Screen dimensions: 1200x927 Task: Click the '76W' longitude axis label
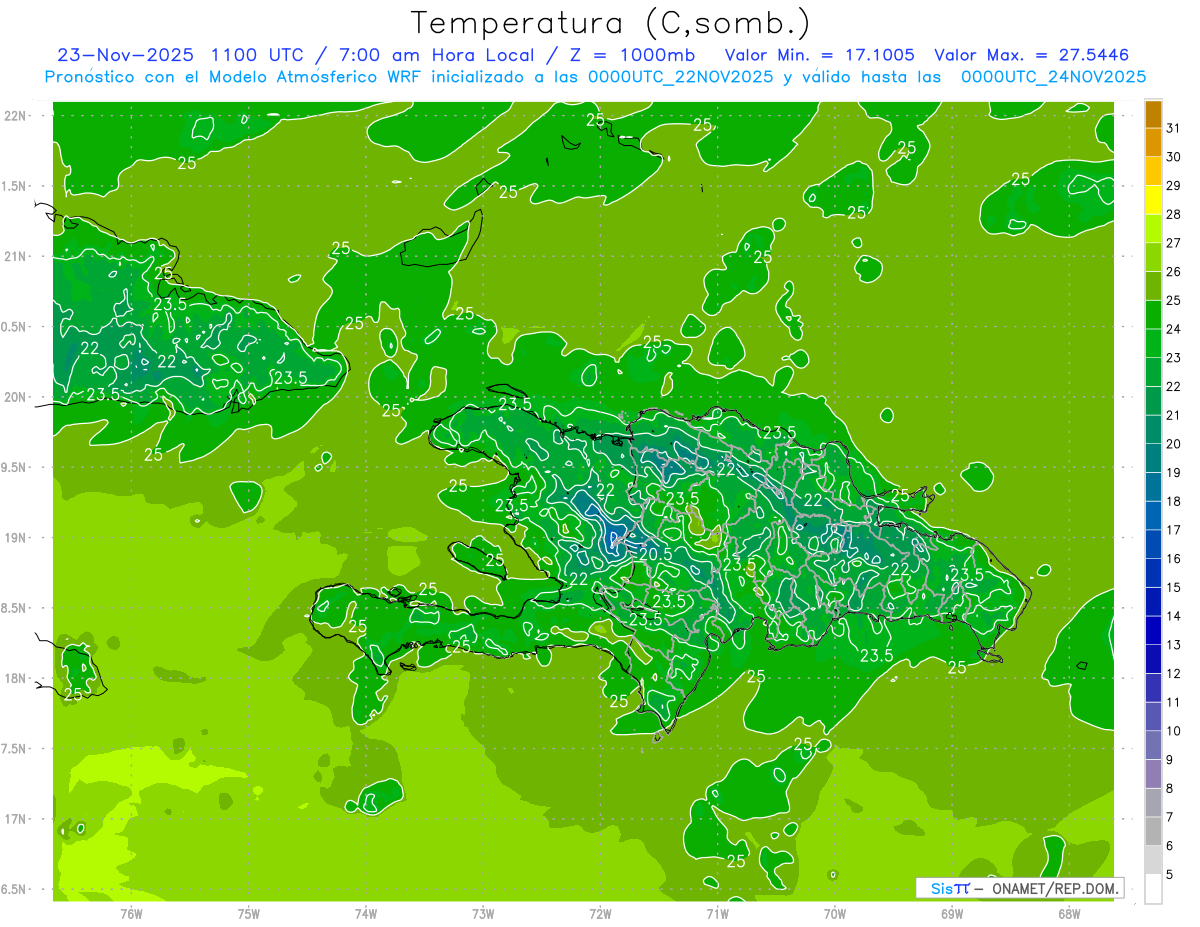[x=131, y=913]
